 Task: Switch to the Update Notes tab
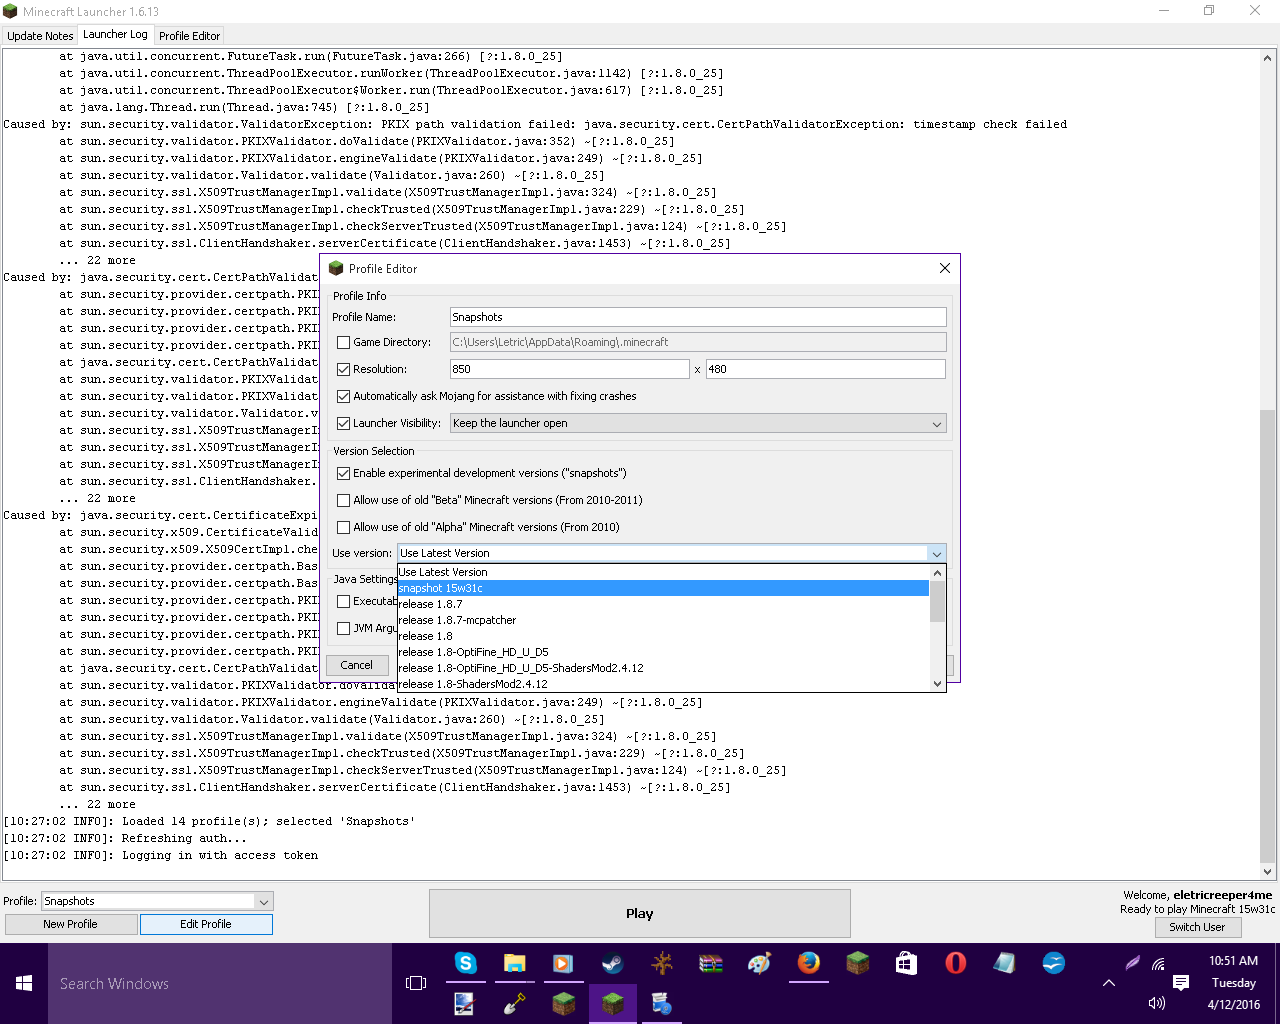tap(40, 36)
